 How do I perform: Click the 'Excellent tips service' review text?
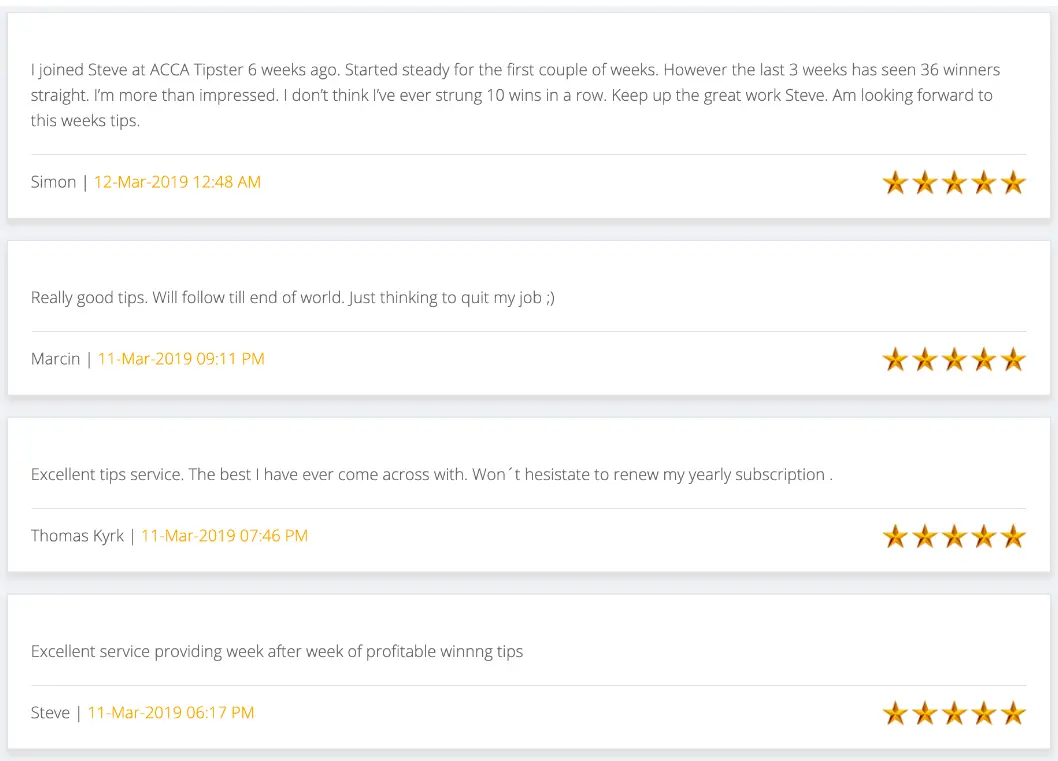432,474
